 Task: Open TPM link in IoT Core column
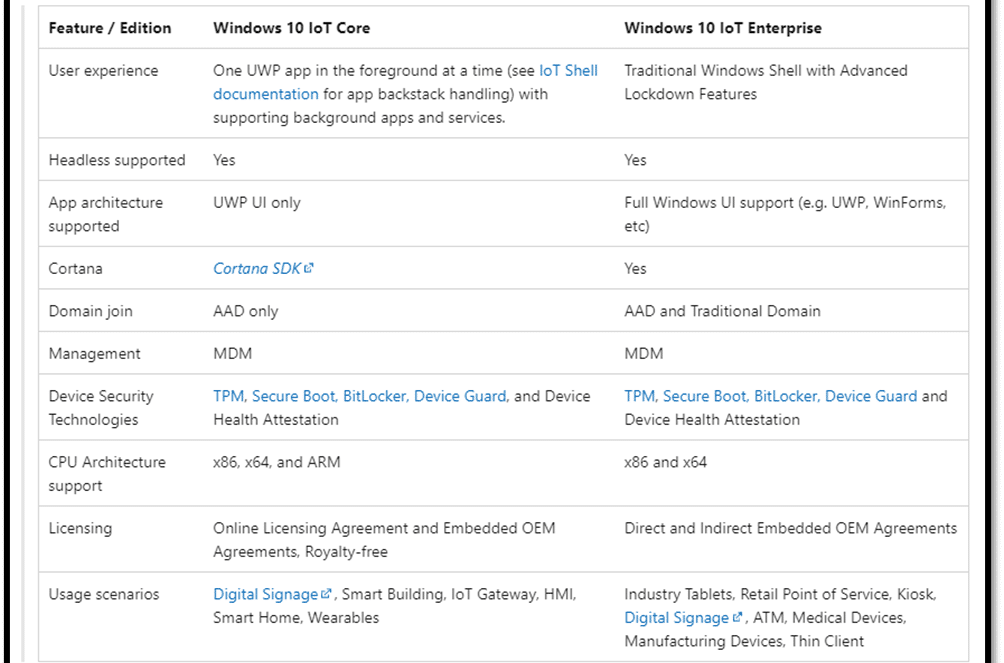point(229,396)
